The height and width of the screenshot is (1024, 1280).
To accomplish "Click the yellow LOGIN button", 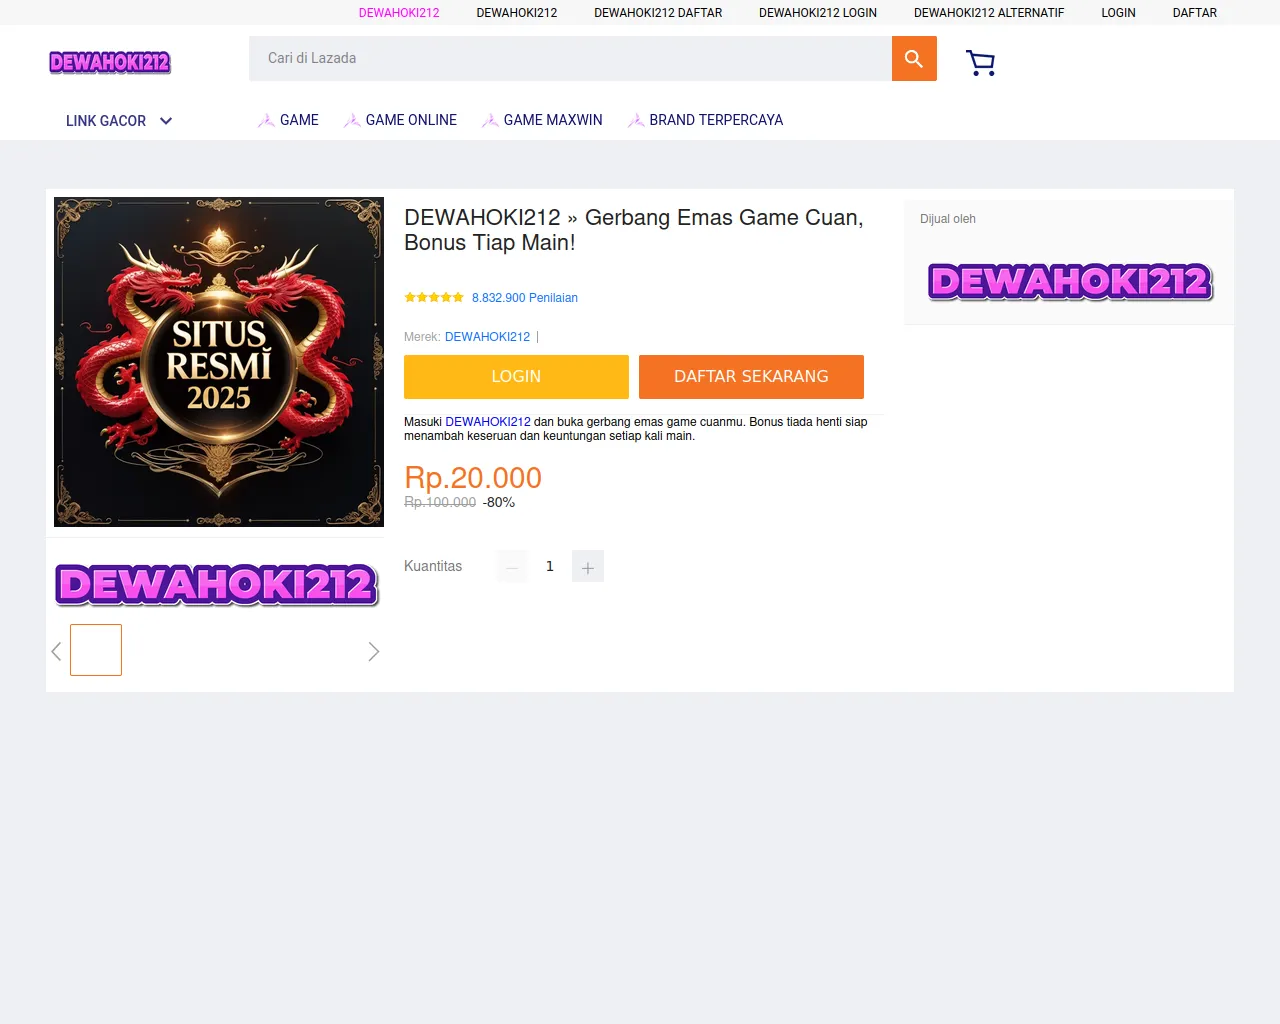I will pos(516,377).
